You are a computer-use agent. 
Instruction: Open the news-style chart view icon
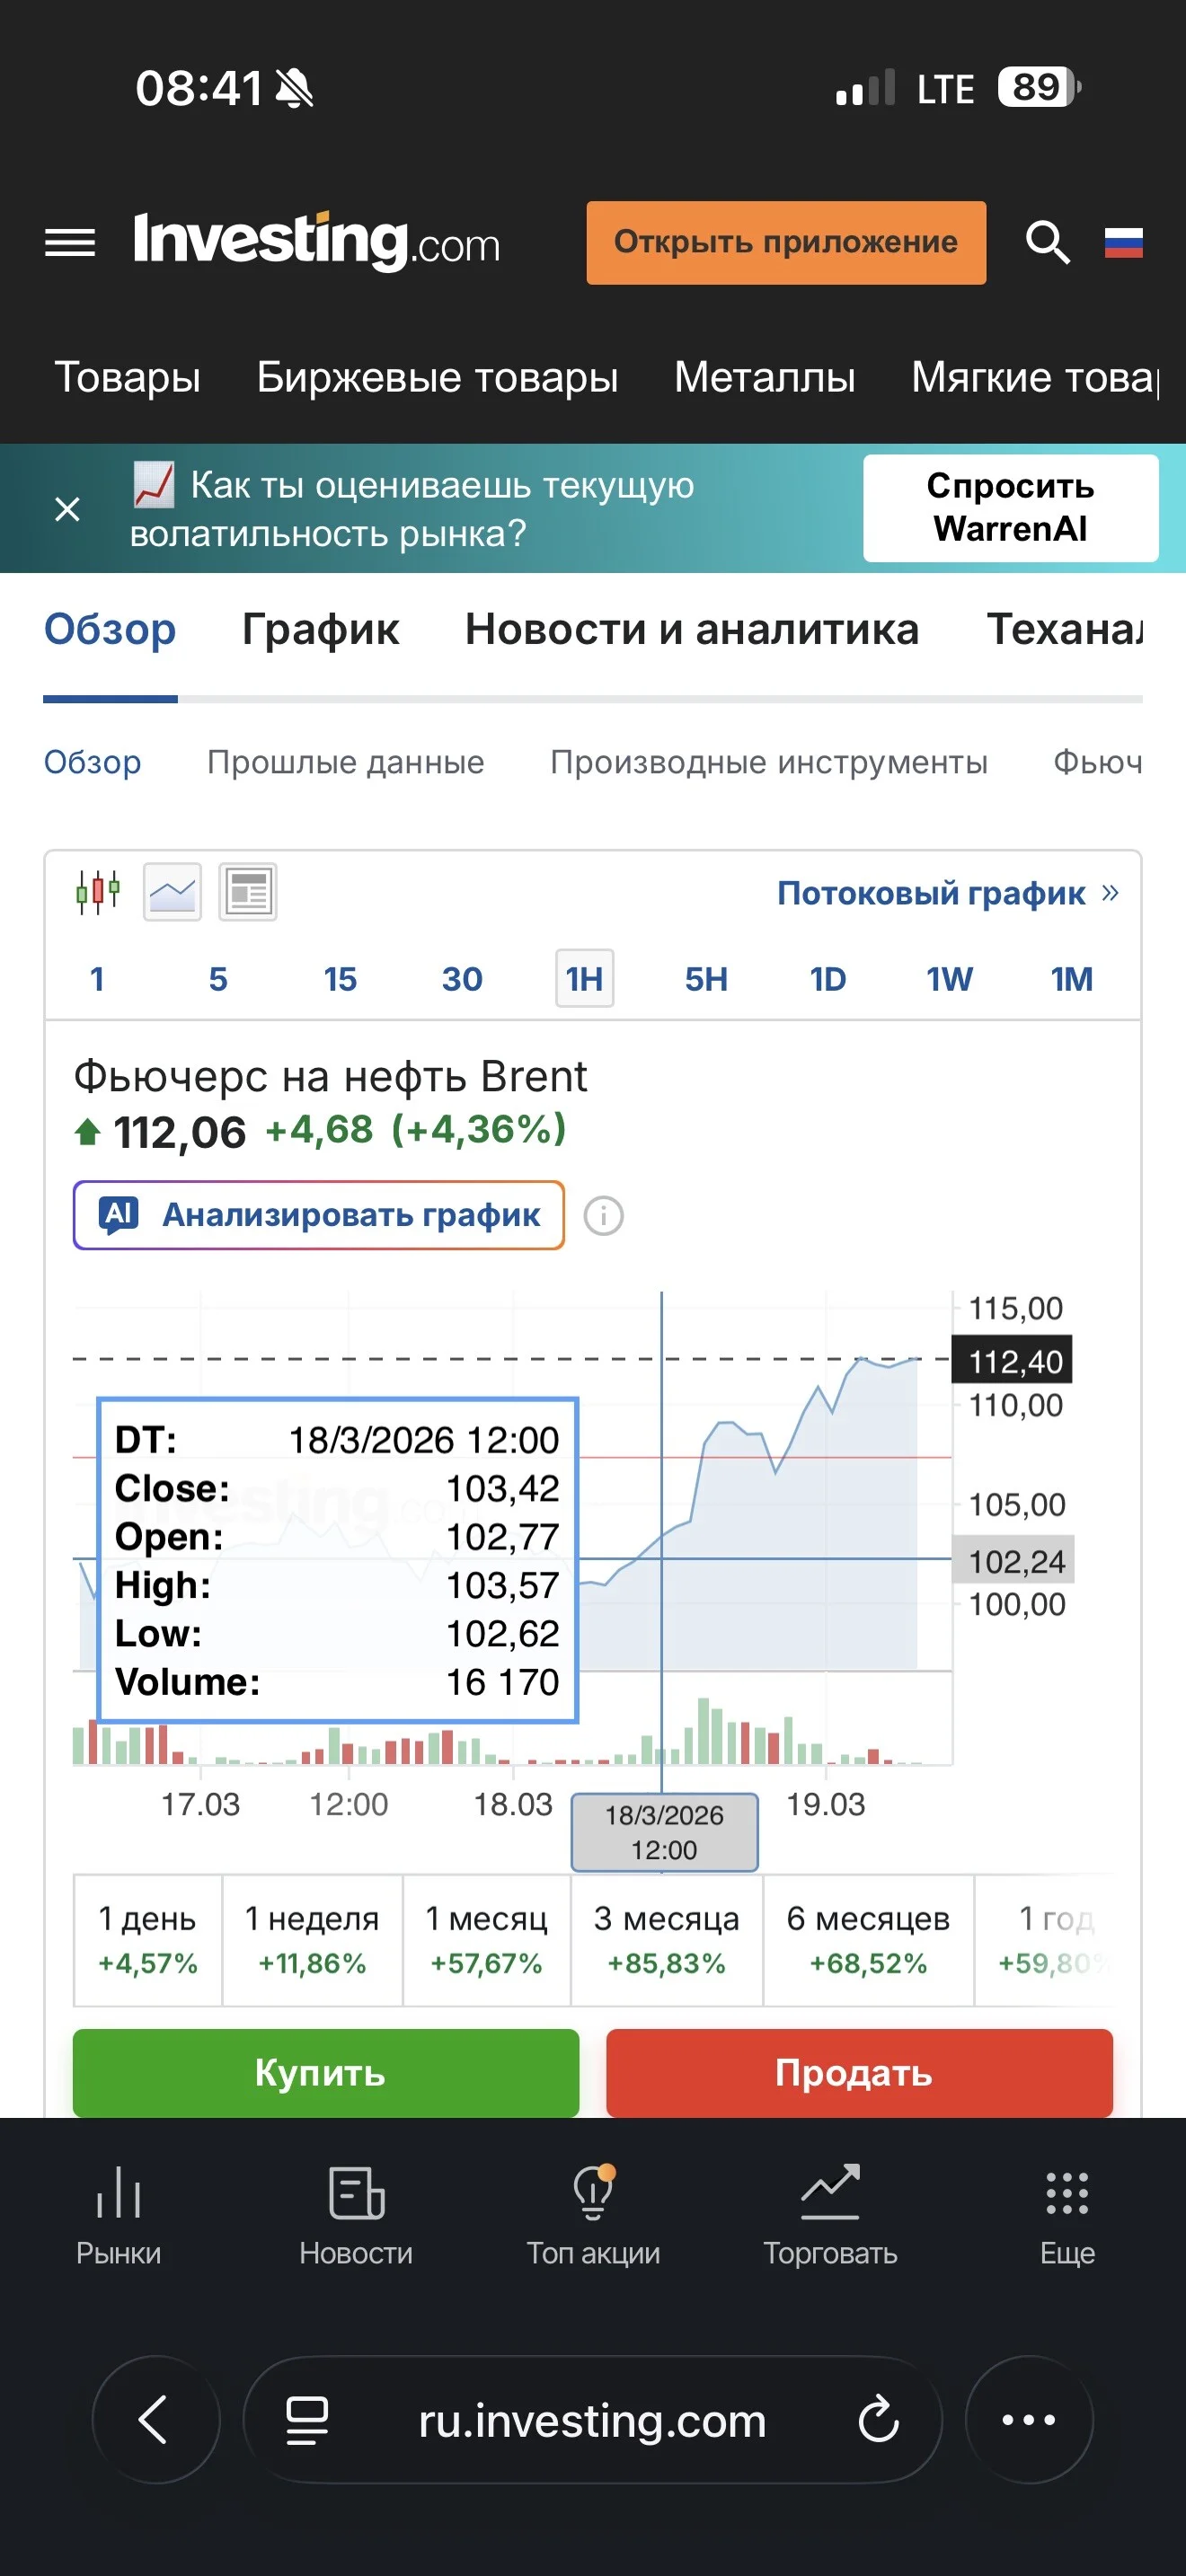tap(248, 891)
